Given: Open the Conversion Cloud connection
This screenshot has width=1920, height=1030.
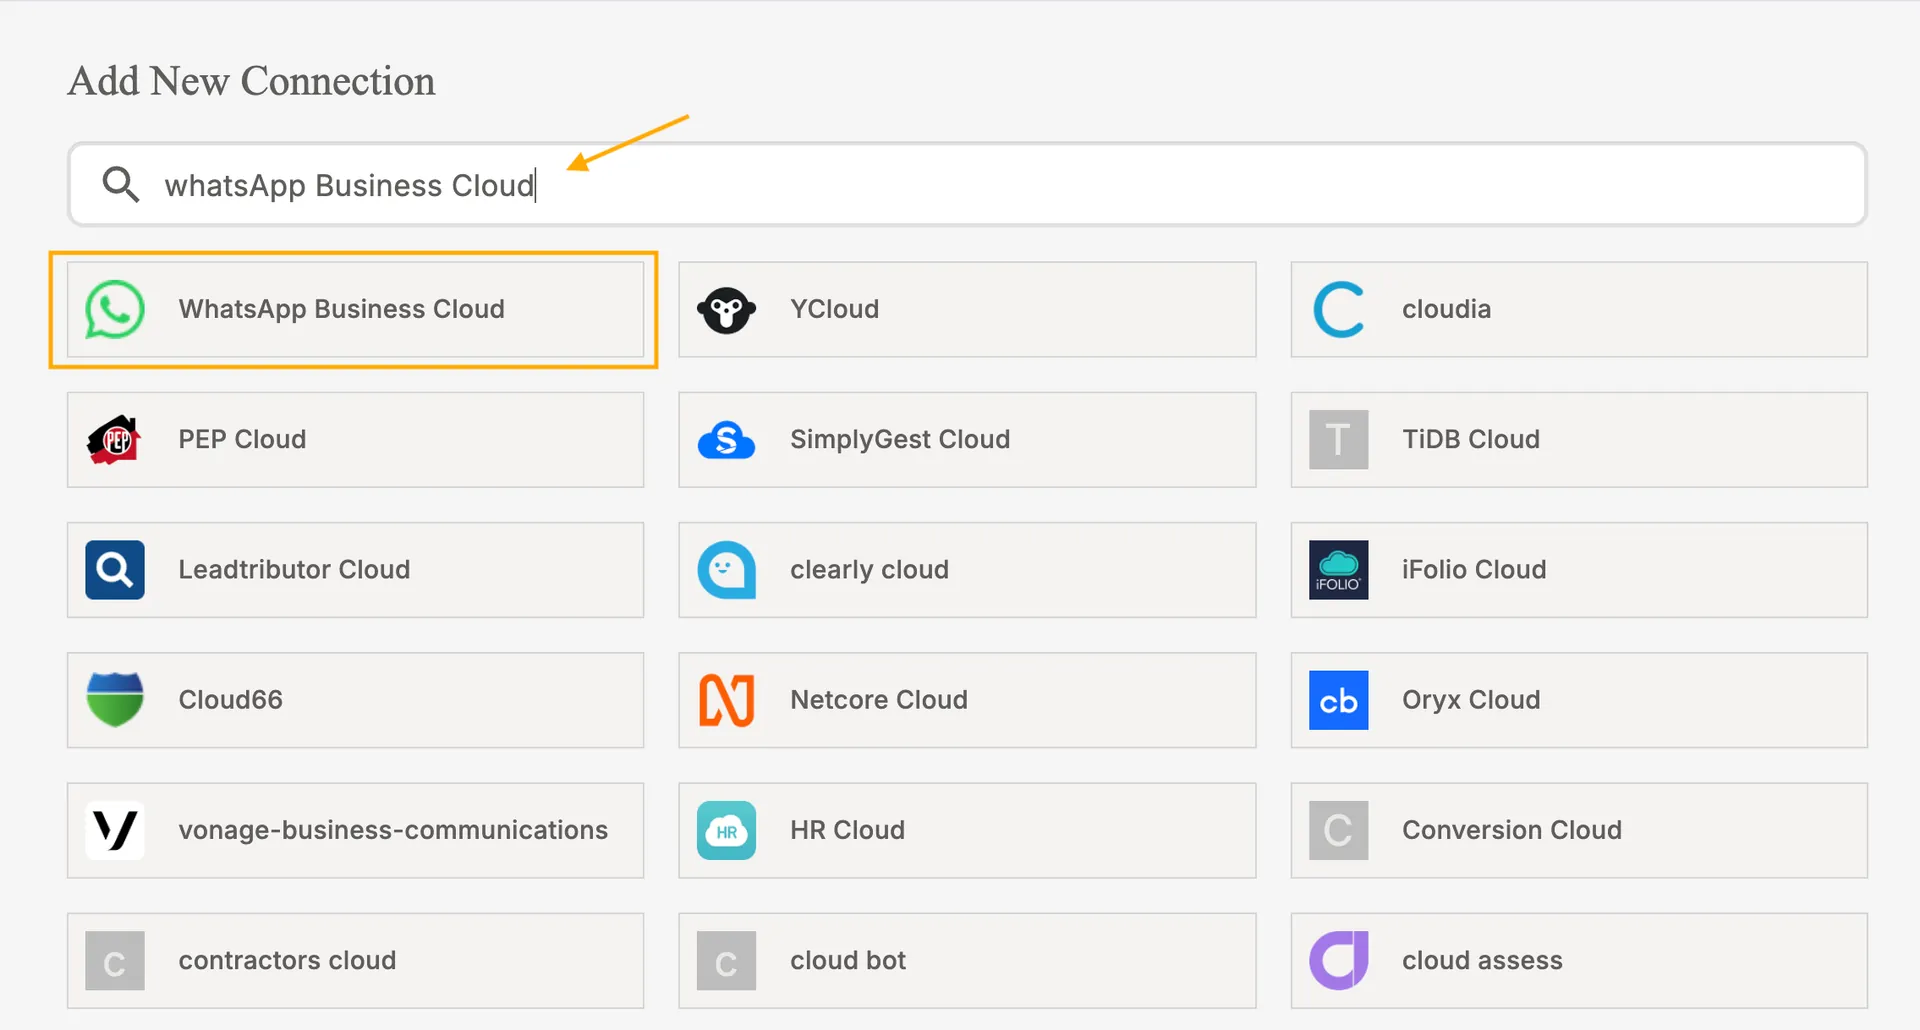Looking at the screenshot, I should point(1578,830).
